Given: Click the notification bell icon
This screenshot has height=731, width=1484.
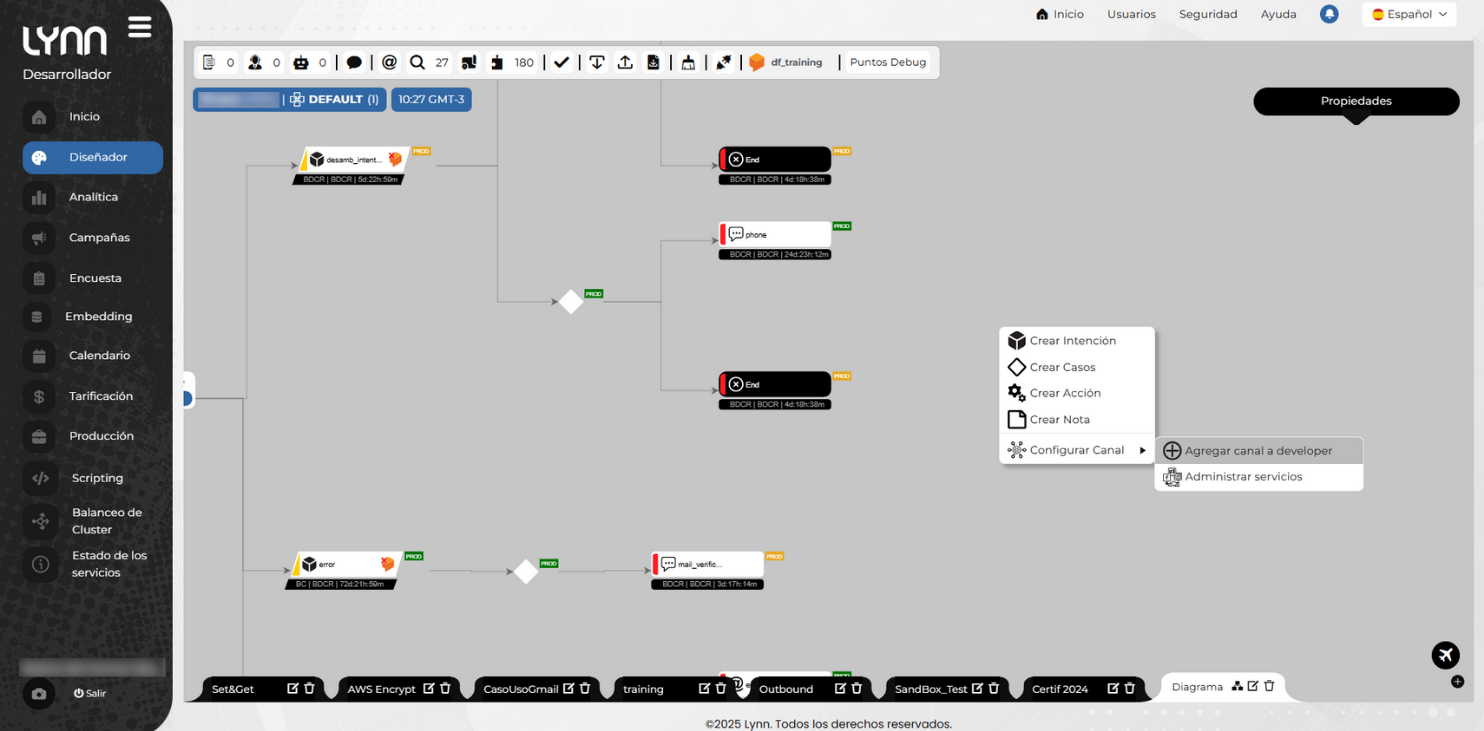Looking at the screenshot, I should pos(1329,14).
